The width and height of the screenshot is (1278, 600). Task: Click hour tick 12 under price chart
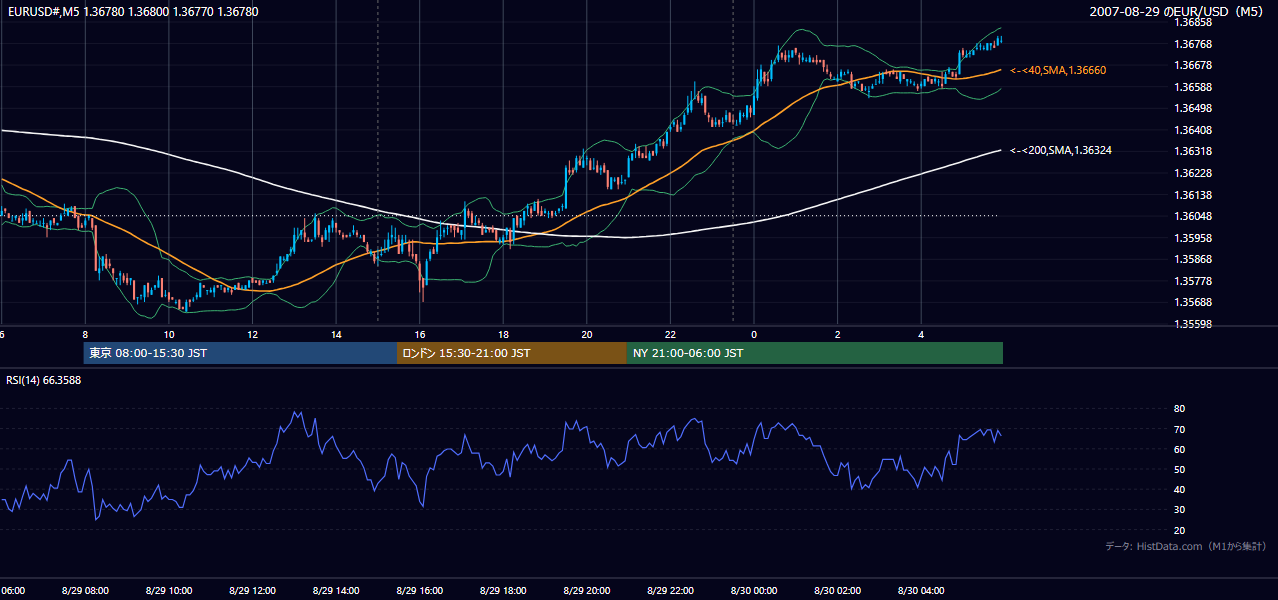coord(252,334)
